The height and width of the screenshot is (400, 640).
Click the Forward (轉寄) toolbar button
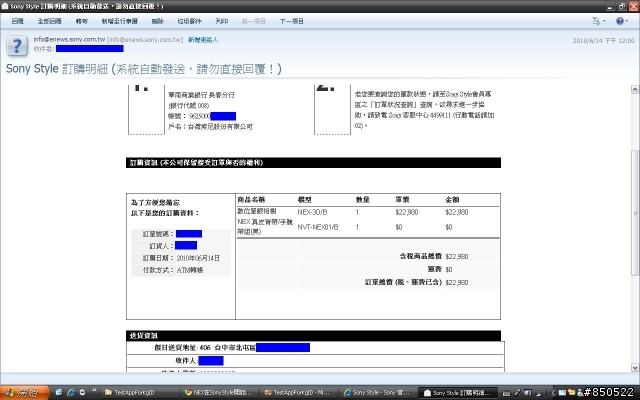[x=82, y=21]
